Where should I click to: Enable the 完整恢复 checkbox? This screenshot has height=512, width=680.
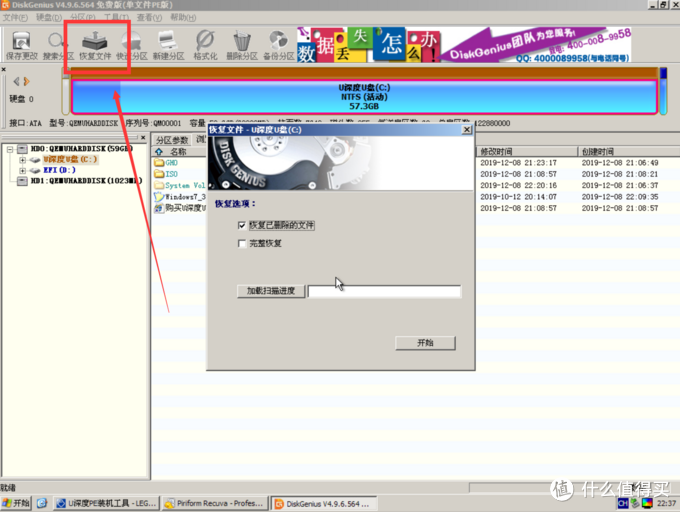point(242,244)
